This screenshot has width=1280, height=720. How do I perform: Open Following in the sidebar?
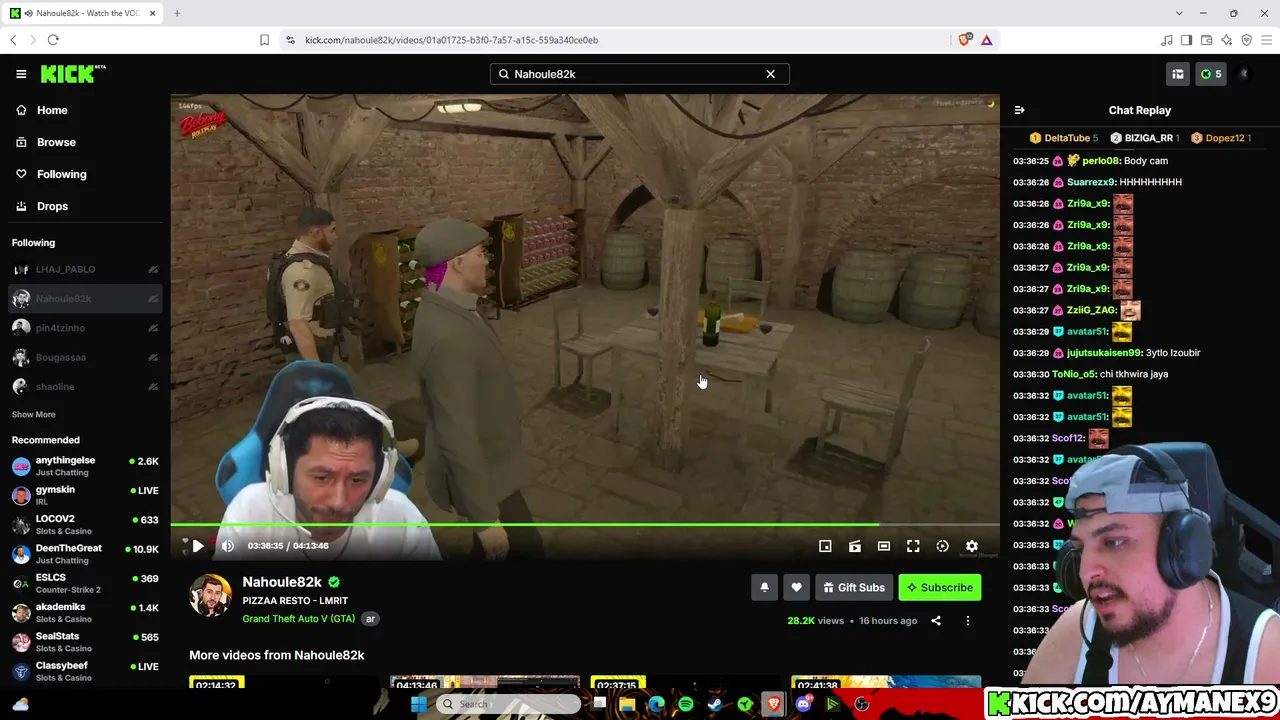point(61,174)
